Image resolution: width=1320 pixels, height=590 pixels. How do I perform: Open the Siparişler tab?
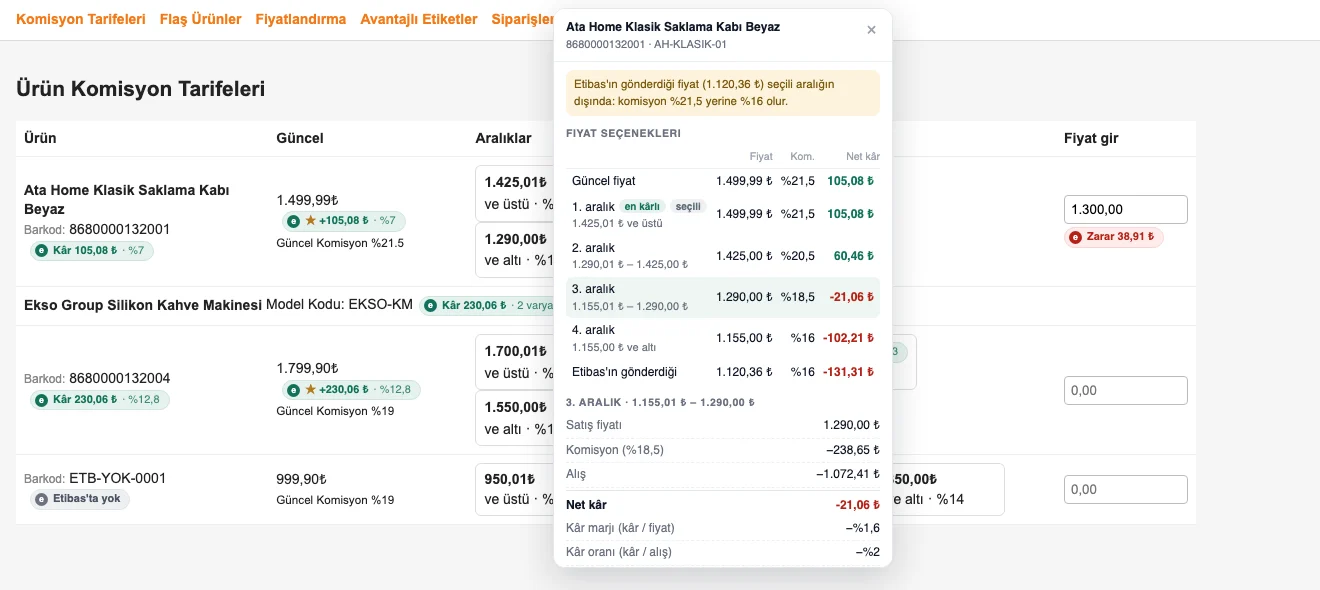point(523,19)
